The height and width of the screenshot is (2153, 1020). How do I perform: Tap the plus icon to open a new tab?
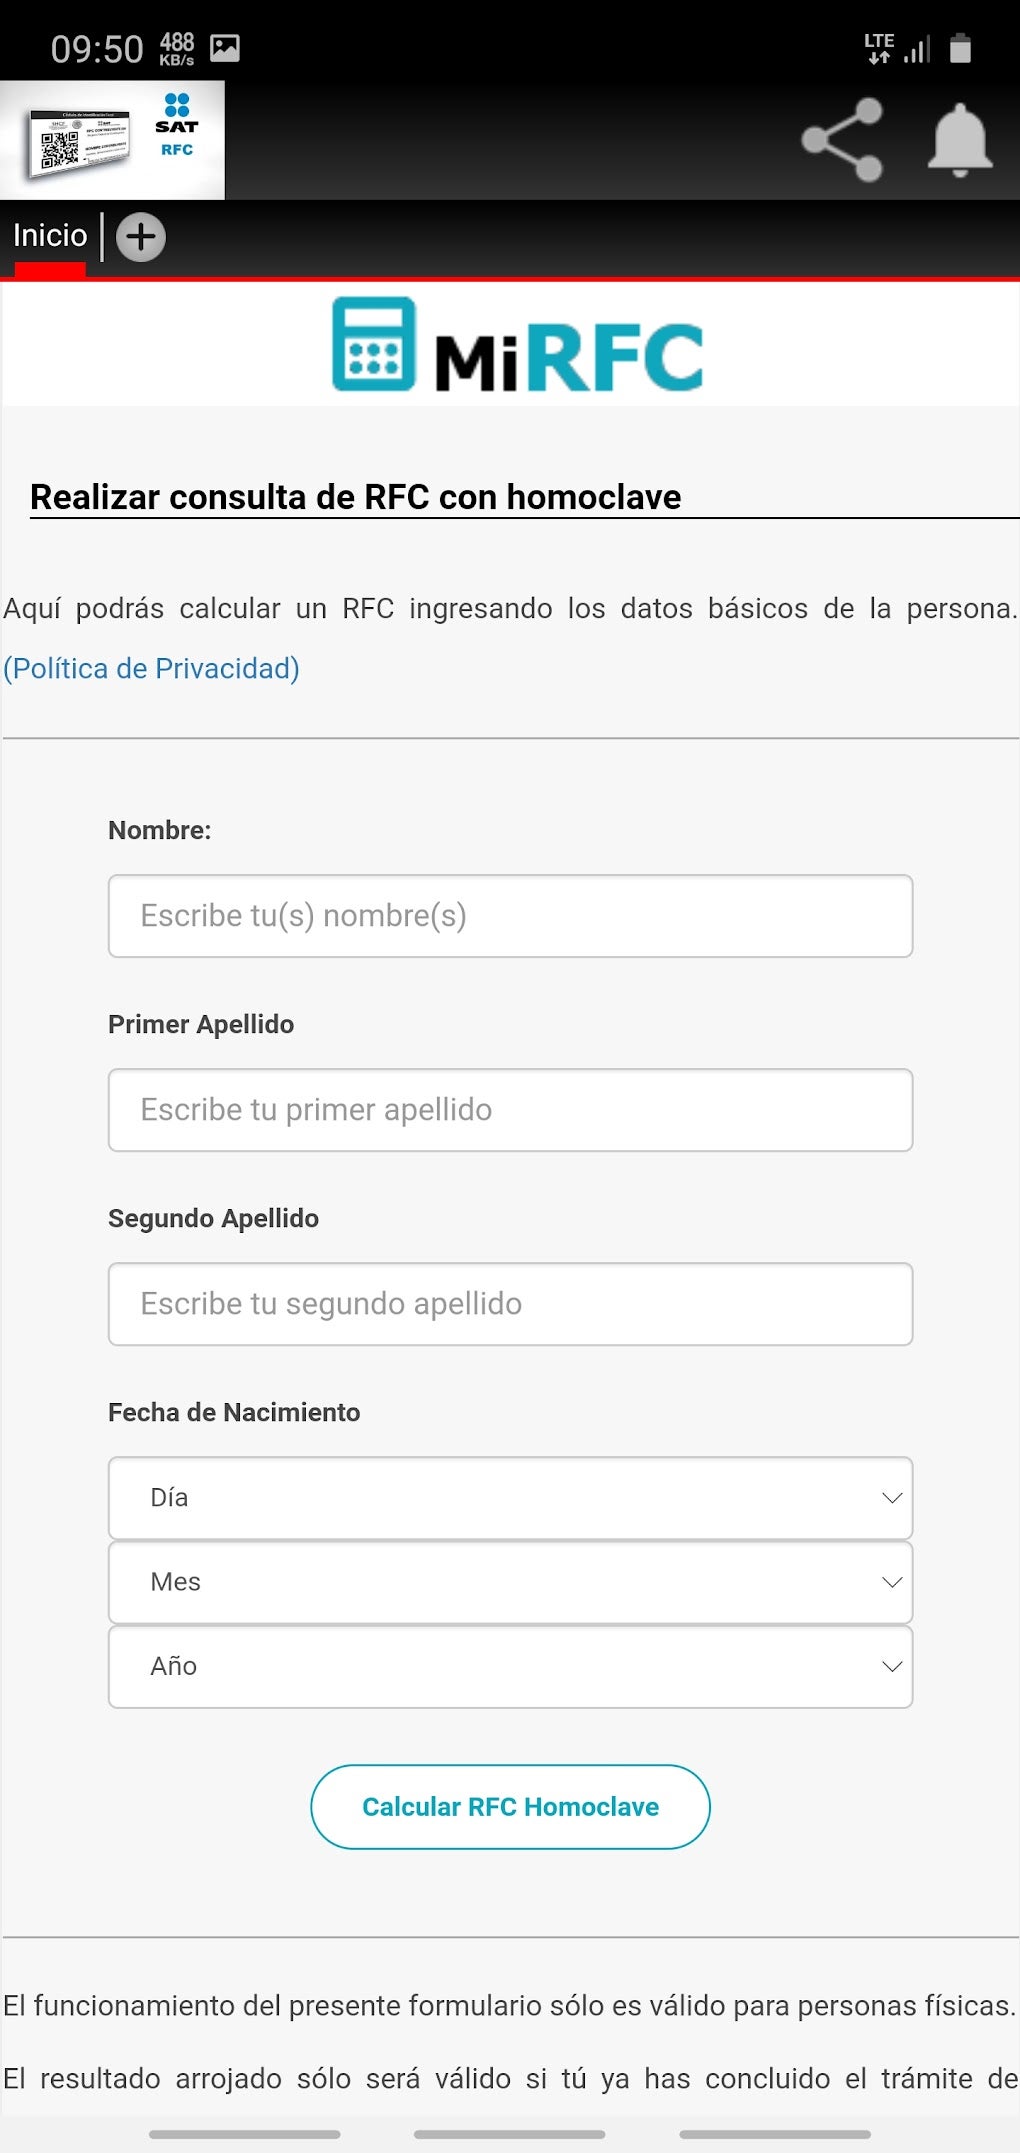[x=141, y=237]
